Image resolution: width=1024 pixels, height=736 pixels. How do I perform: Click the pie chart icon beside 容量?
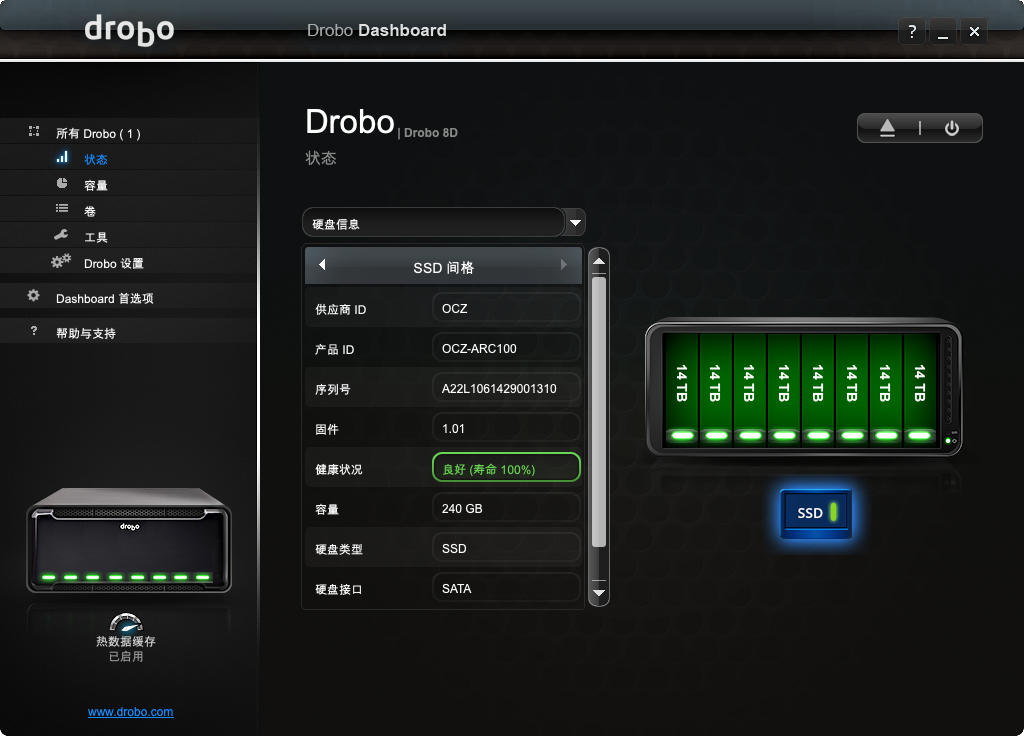coord(62,184)
